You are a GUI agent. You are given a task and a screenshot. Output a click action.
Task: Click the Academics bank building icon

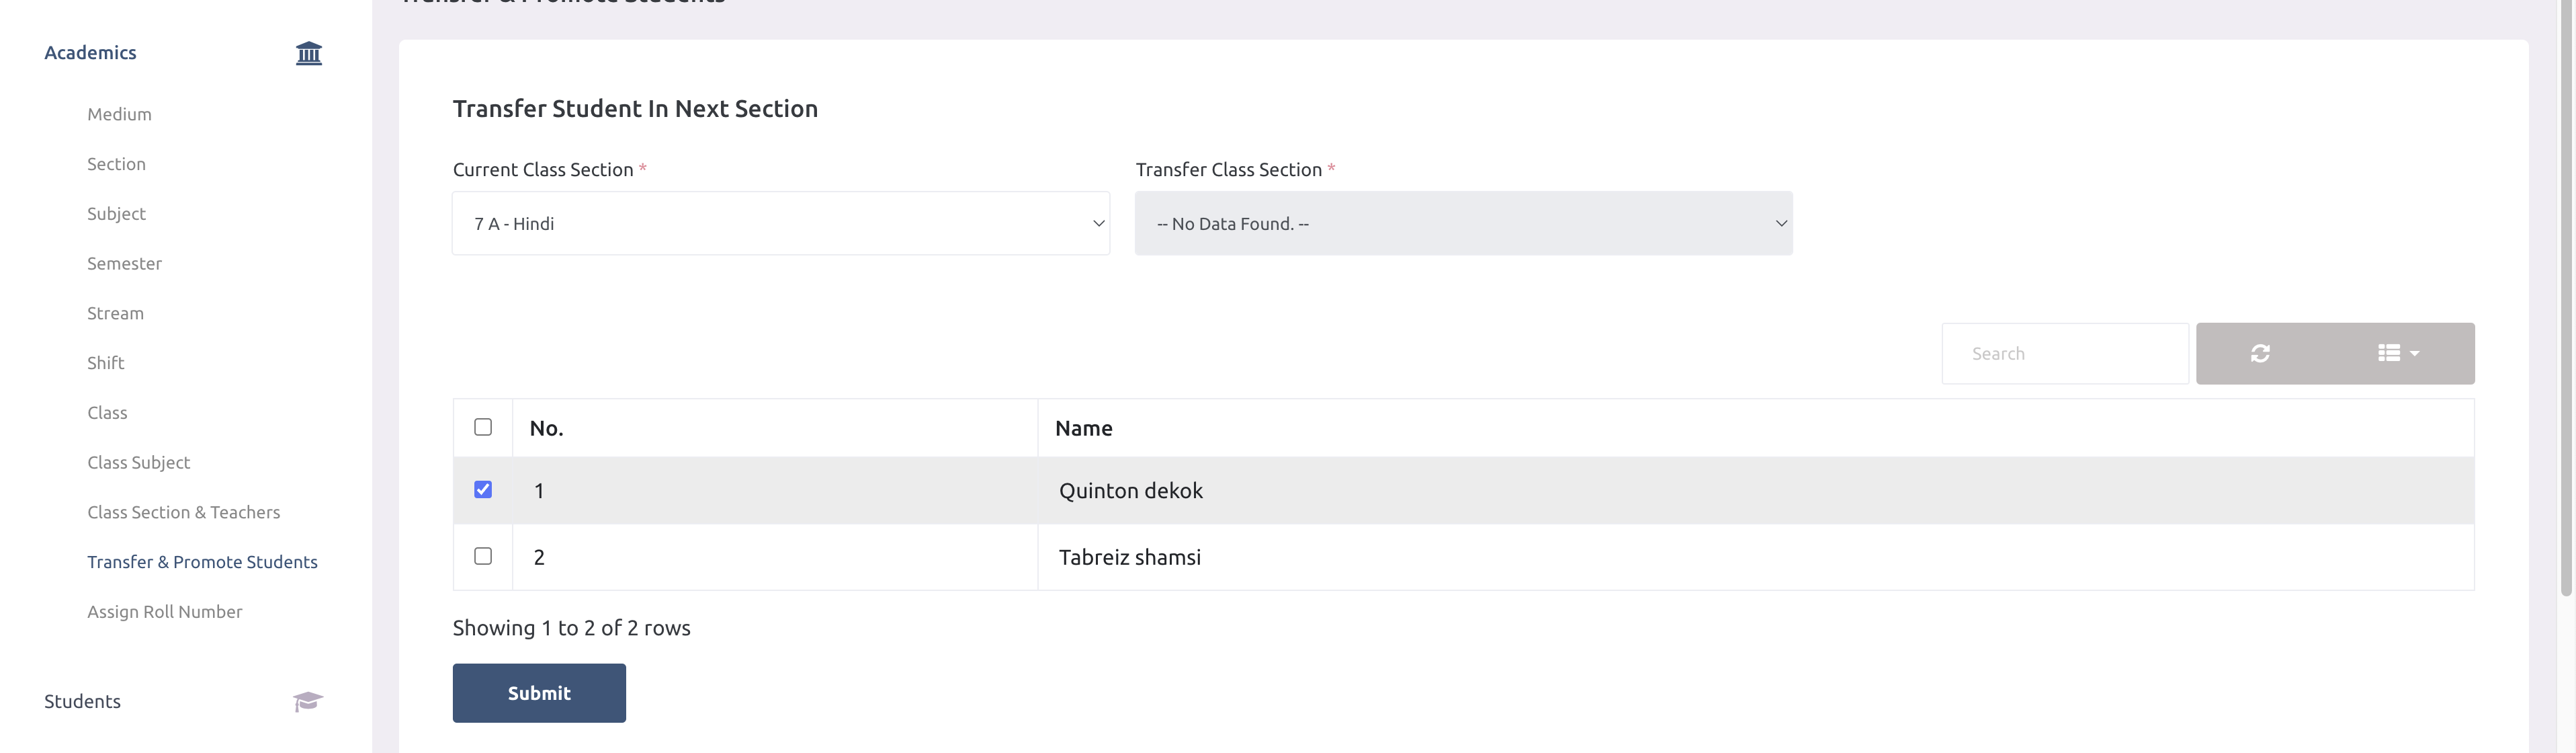pyautogui.click(x=309, y=53)
